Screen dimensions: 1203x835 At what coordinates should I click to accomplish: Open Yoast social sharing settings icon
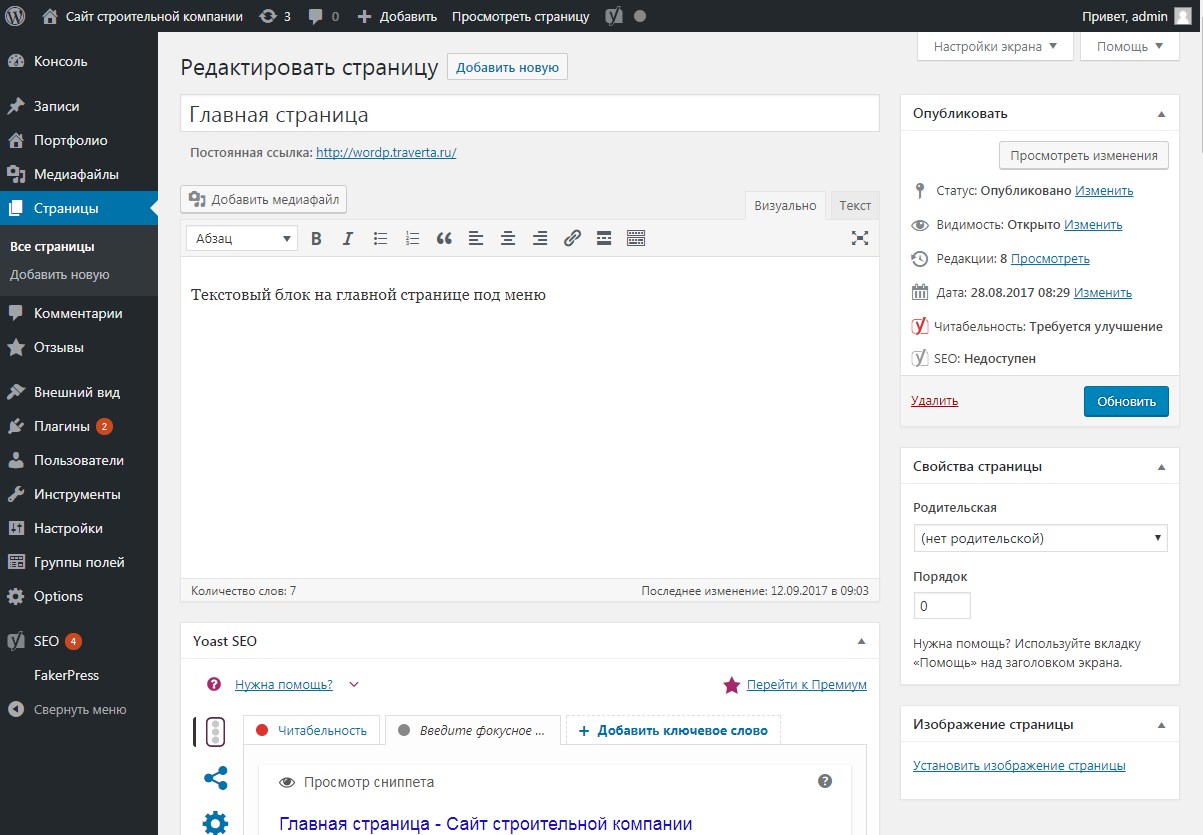coord(215,778)
